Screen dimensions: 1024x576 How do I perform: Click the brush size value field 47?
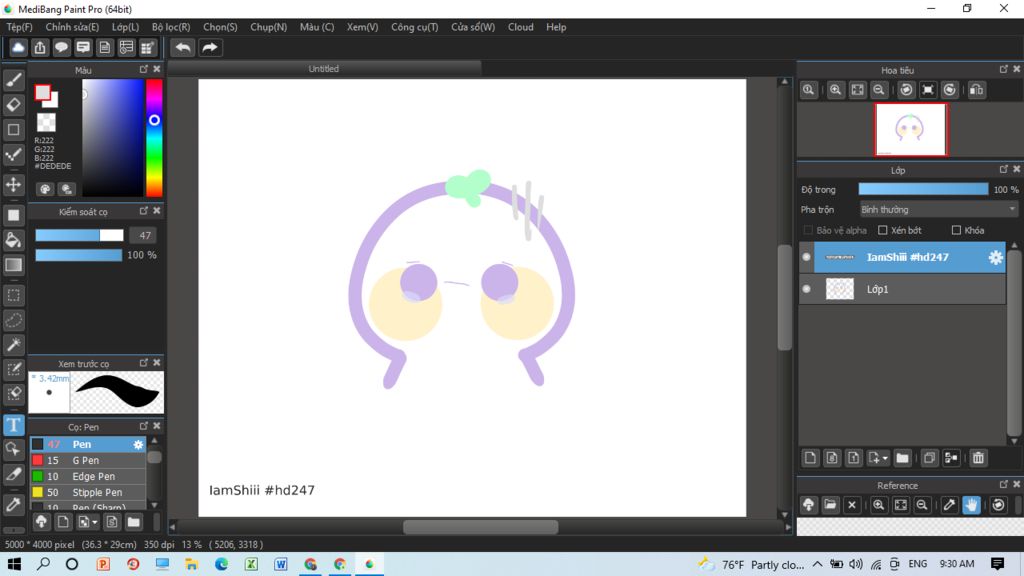click(144, 236)
